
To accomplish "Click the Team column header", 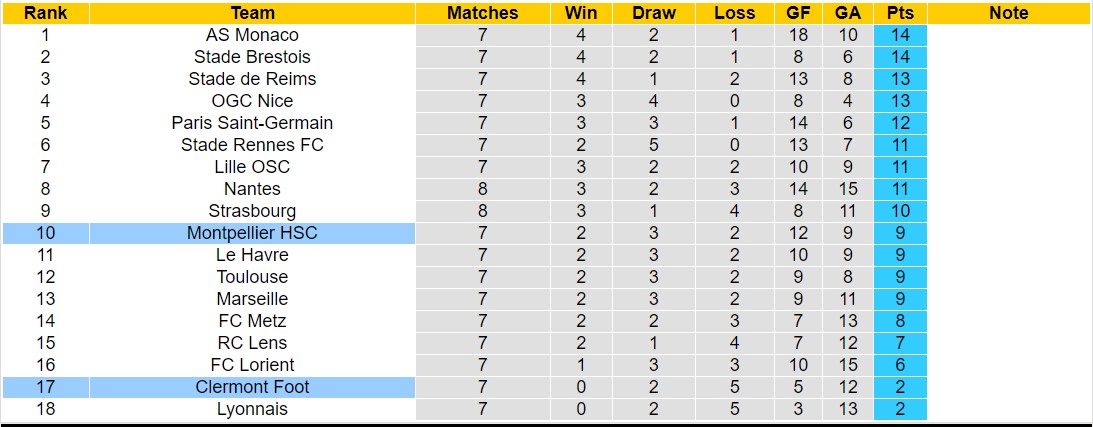I will 252,13.
